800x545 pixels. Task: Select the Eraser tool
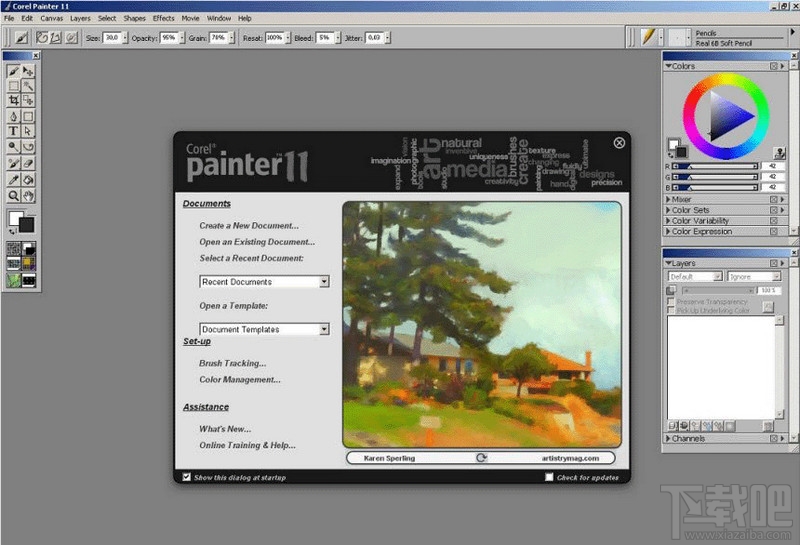click(x=28, y=163)
